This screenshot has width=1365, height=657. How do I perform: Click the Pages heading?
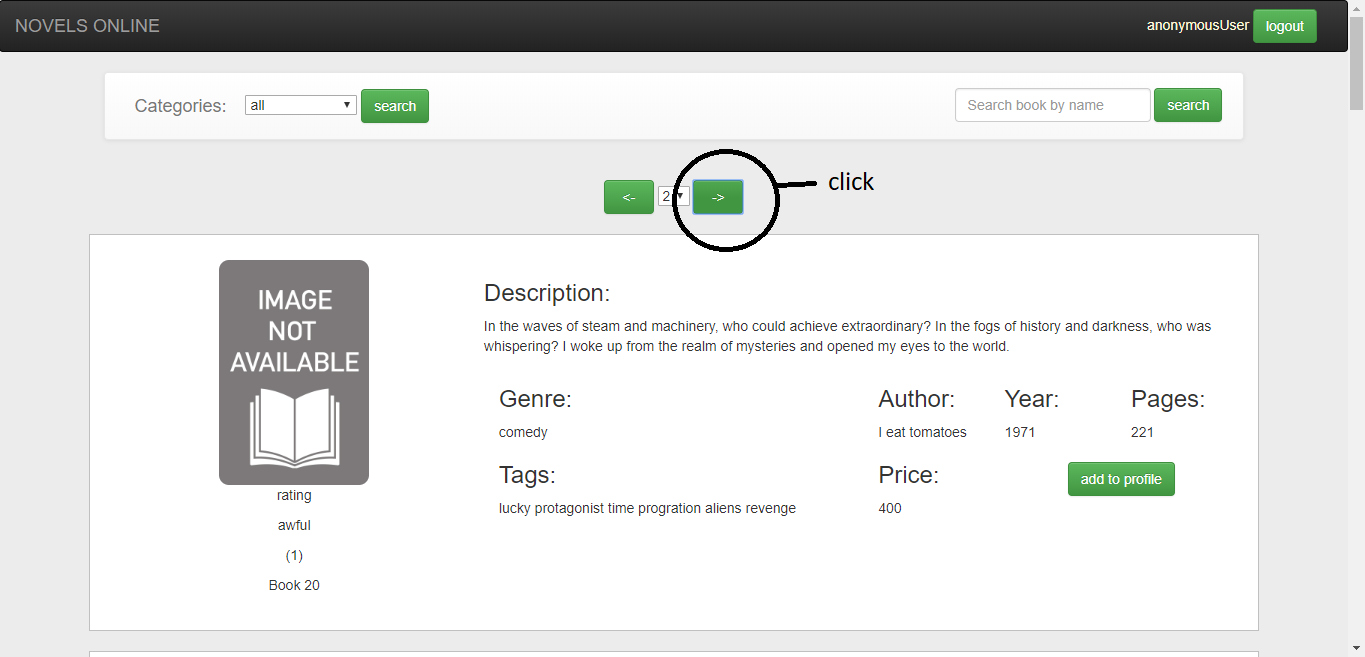1168,399
